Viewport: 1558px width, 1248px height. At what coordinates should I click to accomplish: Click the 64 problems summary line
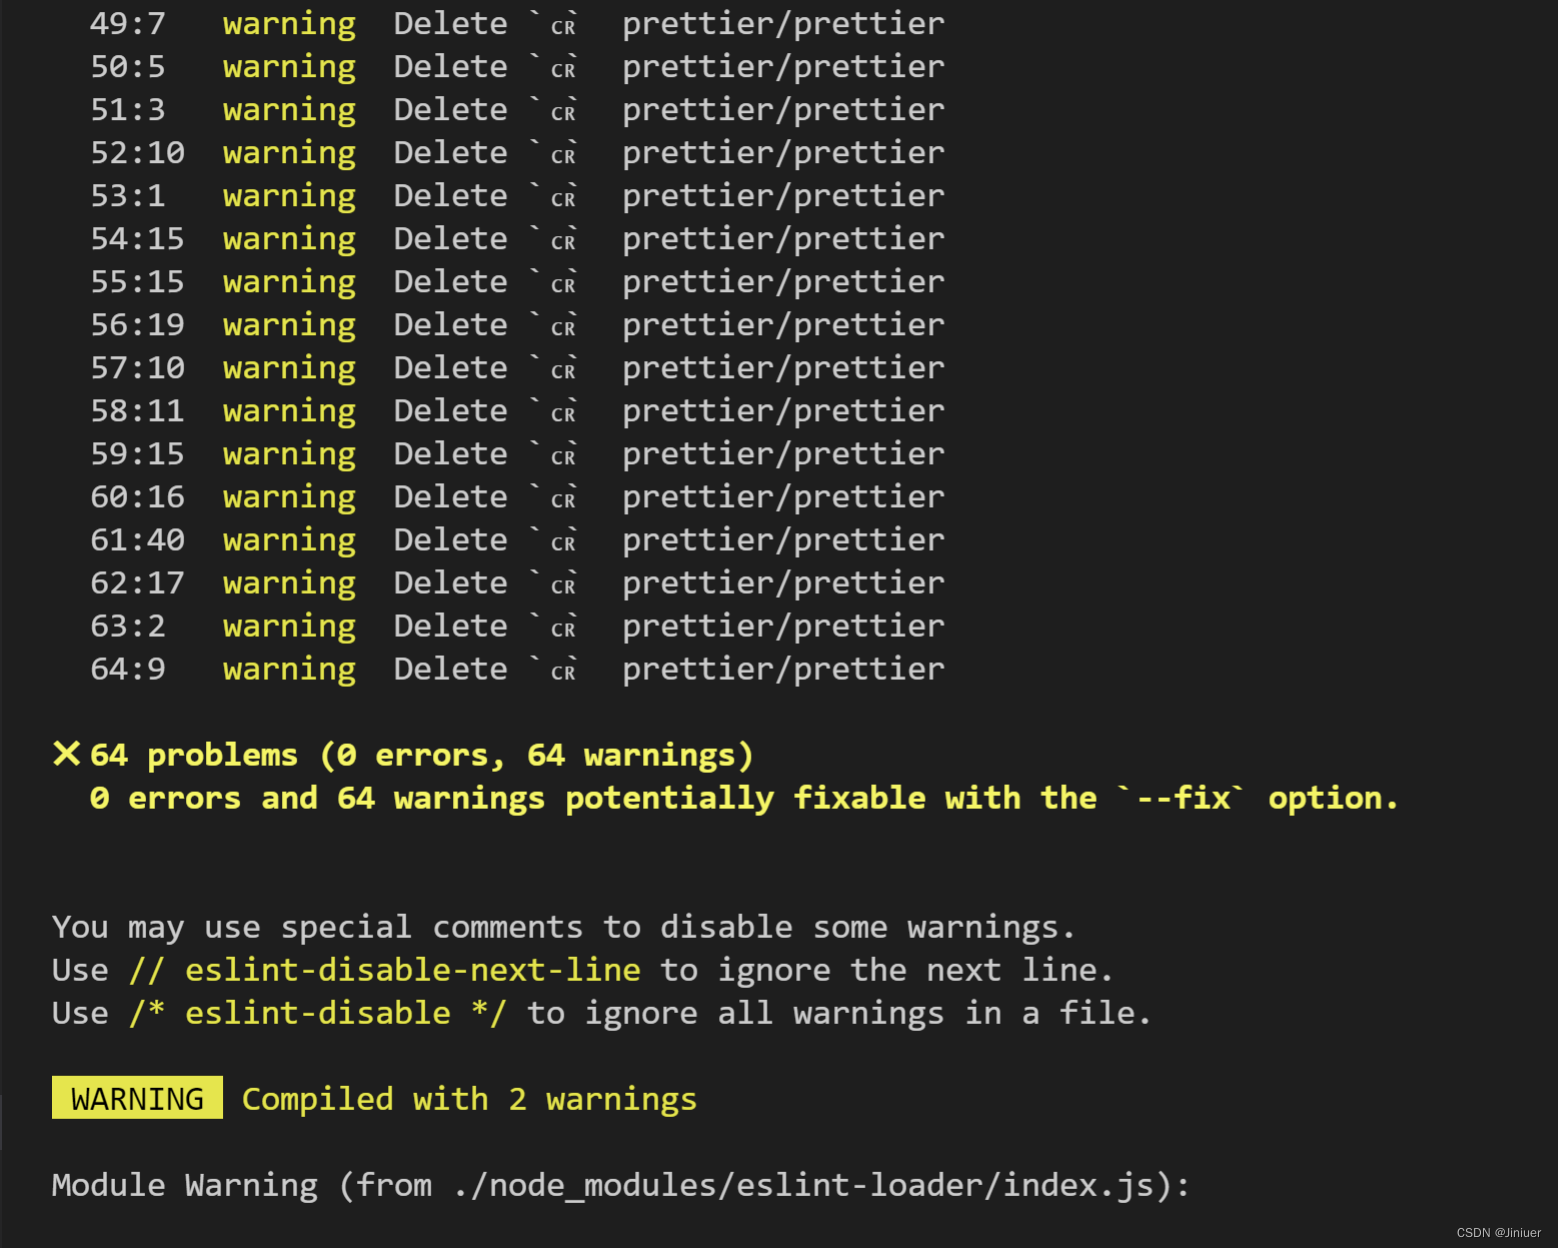point(420,754)
